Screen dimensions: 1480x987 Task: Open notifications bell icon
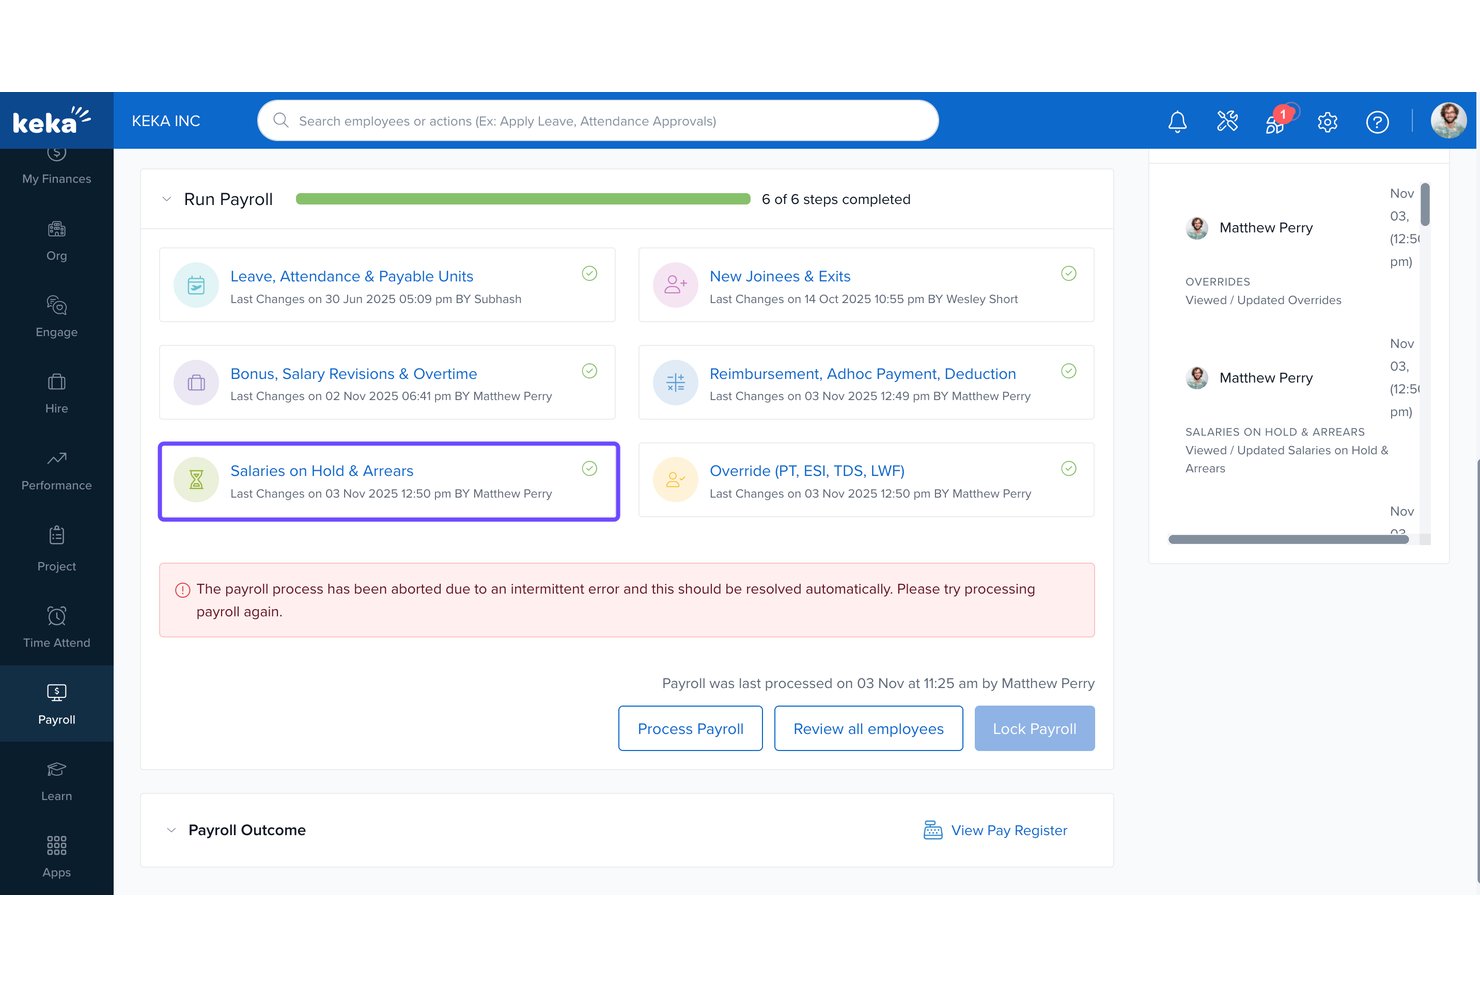(x=1177, y=121)
